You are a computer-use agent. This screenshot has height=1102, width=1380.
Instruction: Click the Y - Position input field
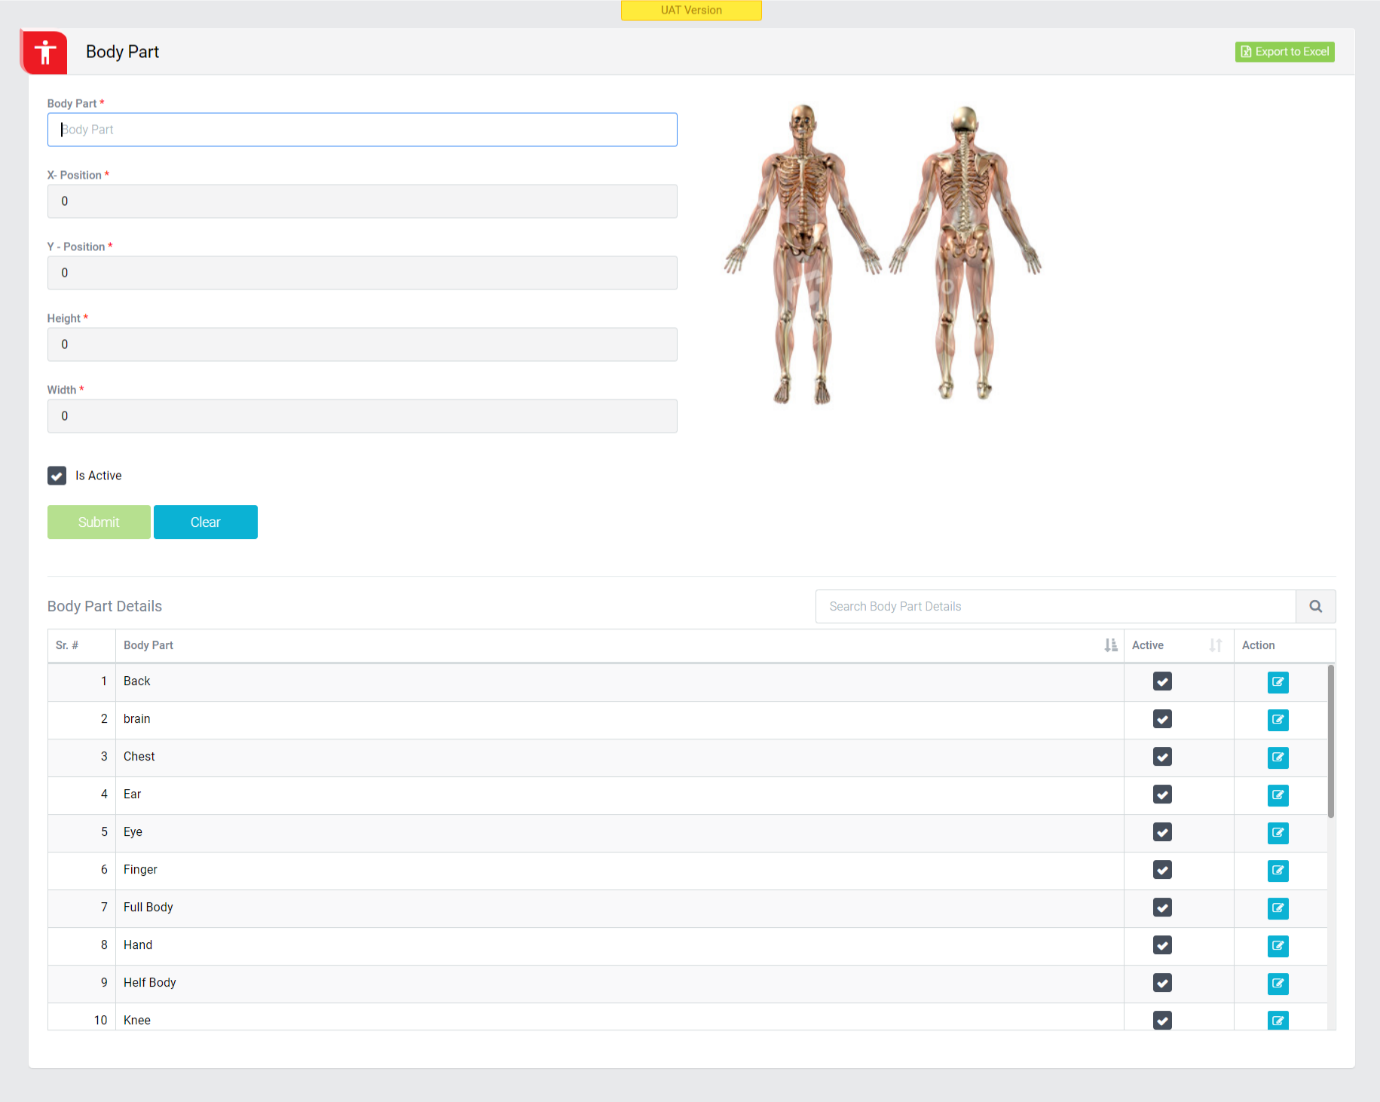(362, 273)
